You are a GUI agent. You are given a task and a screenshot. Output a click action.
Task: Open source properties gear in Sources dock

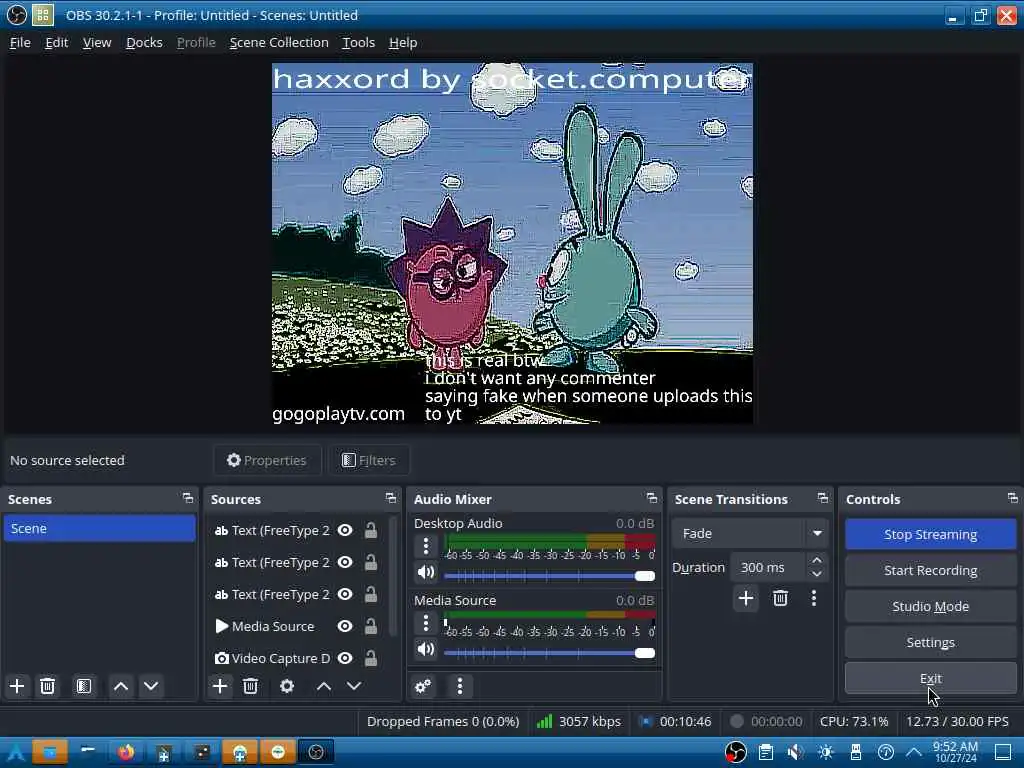pos(287,686)
